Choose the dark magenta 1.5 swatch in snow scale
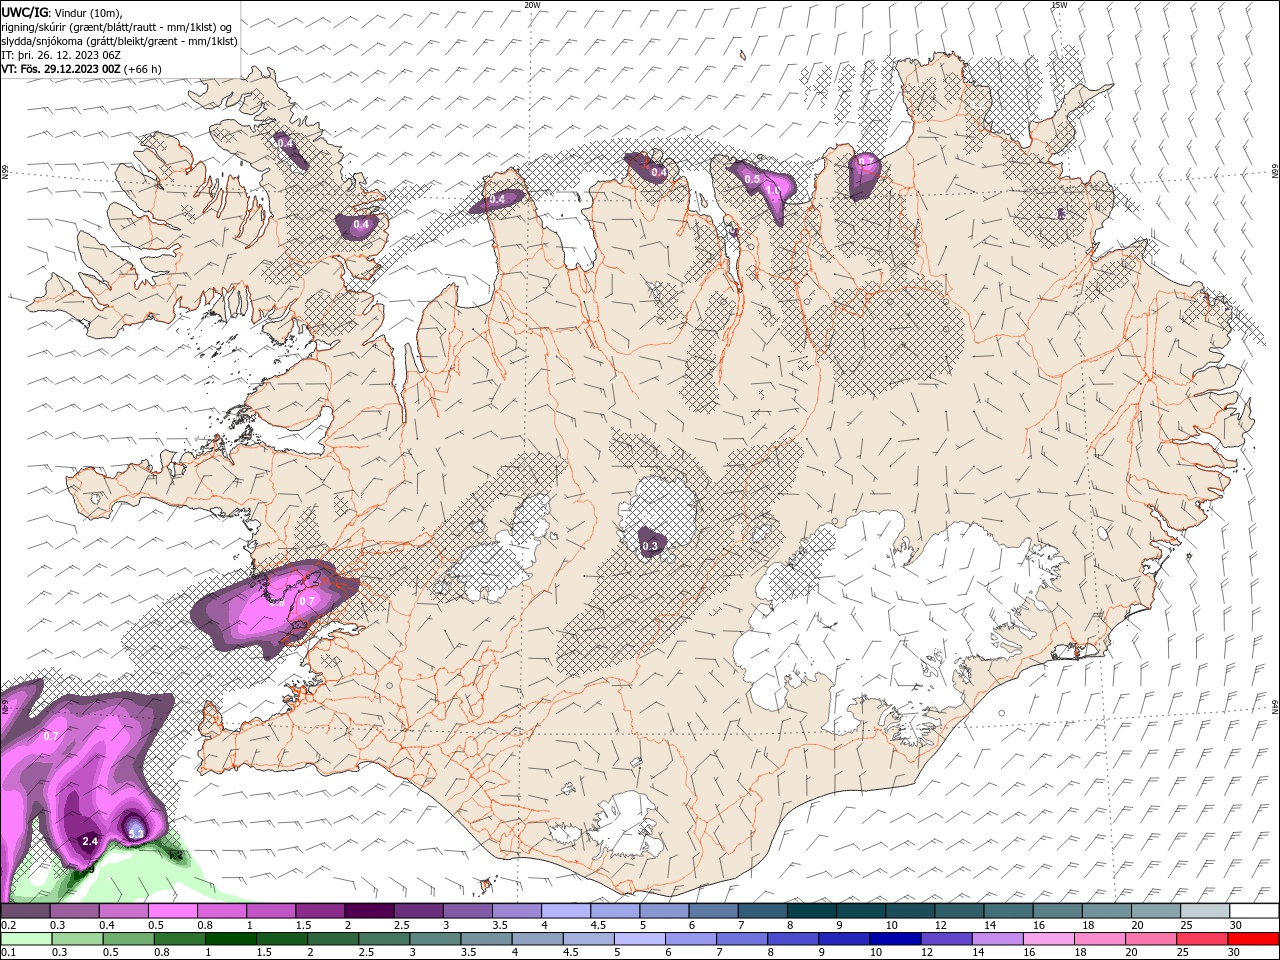 (x=320, y=911)
